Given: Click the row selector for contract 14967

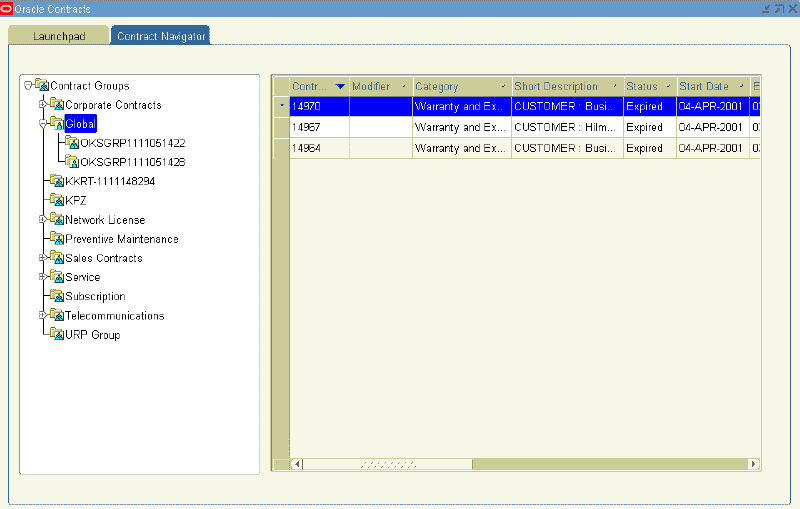Looking at the screenshot, I should pos(282,127).
